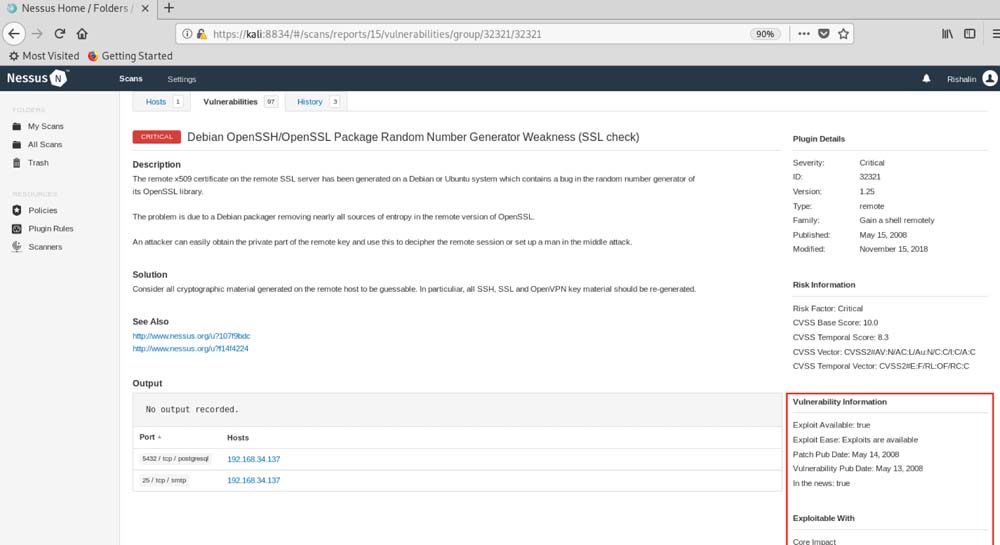This screenshot has height=545, width=1000.
Task: Click the Published May 15, 2008 value
Action: pos(883,235)
